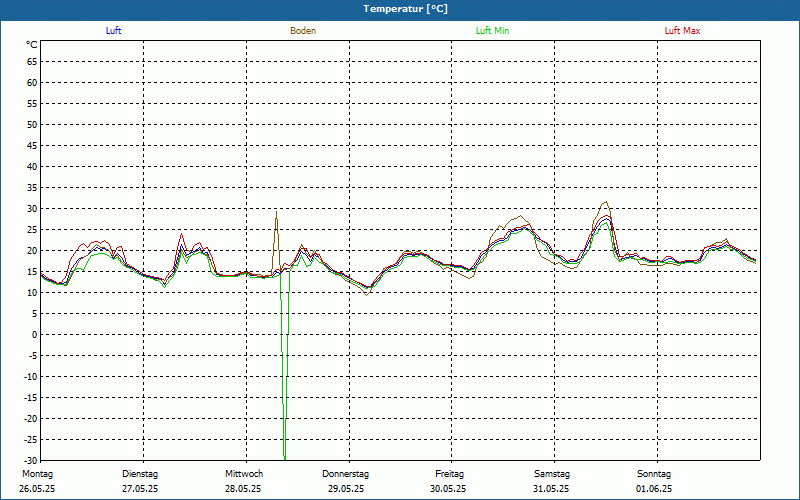
Task: Click the 'Dienstag' day label
Action: [140, 474]
